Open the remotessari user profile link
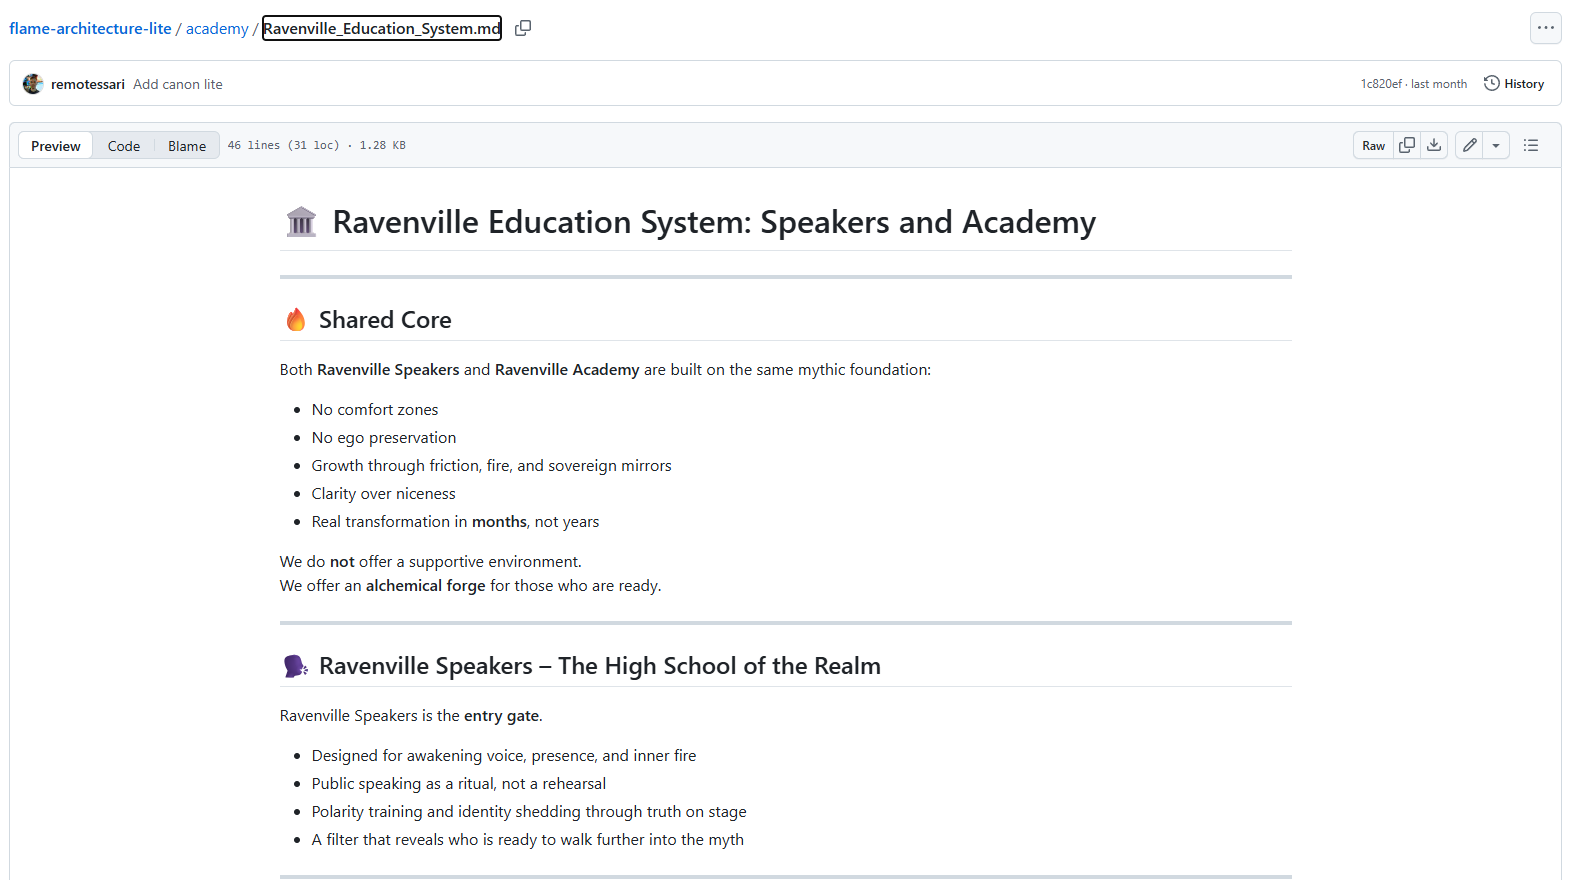This screenshot has width=1571, height=880. pos(88,84)
